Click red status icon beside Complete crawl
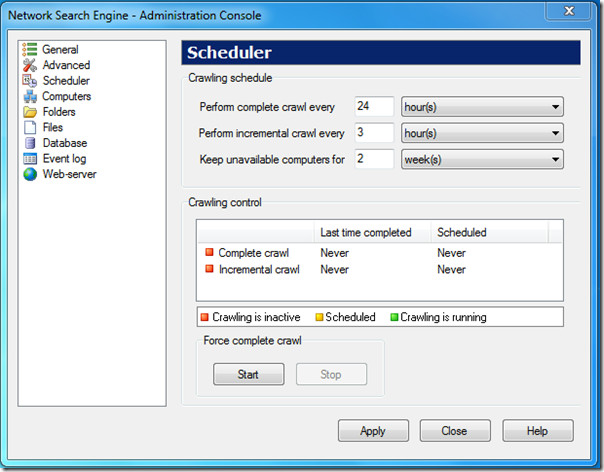The image size is (604, 472). 209,252
